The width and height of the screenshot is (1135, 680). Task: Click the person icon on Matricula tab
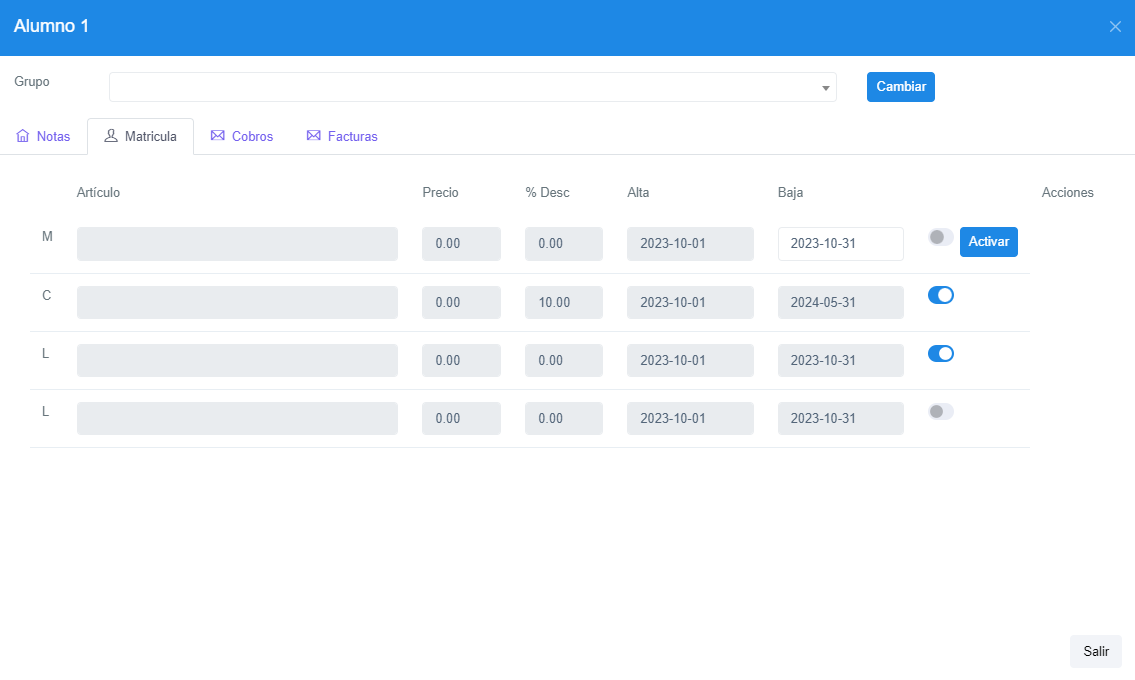[111, 136]
